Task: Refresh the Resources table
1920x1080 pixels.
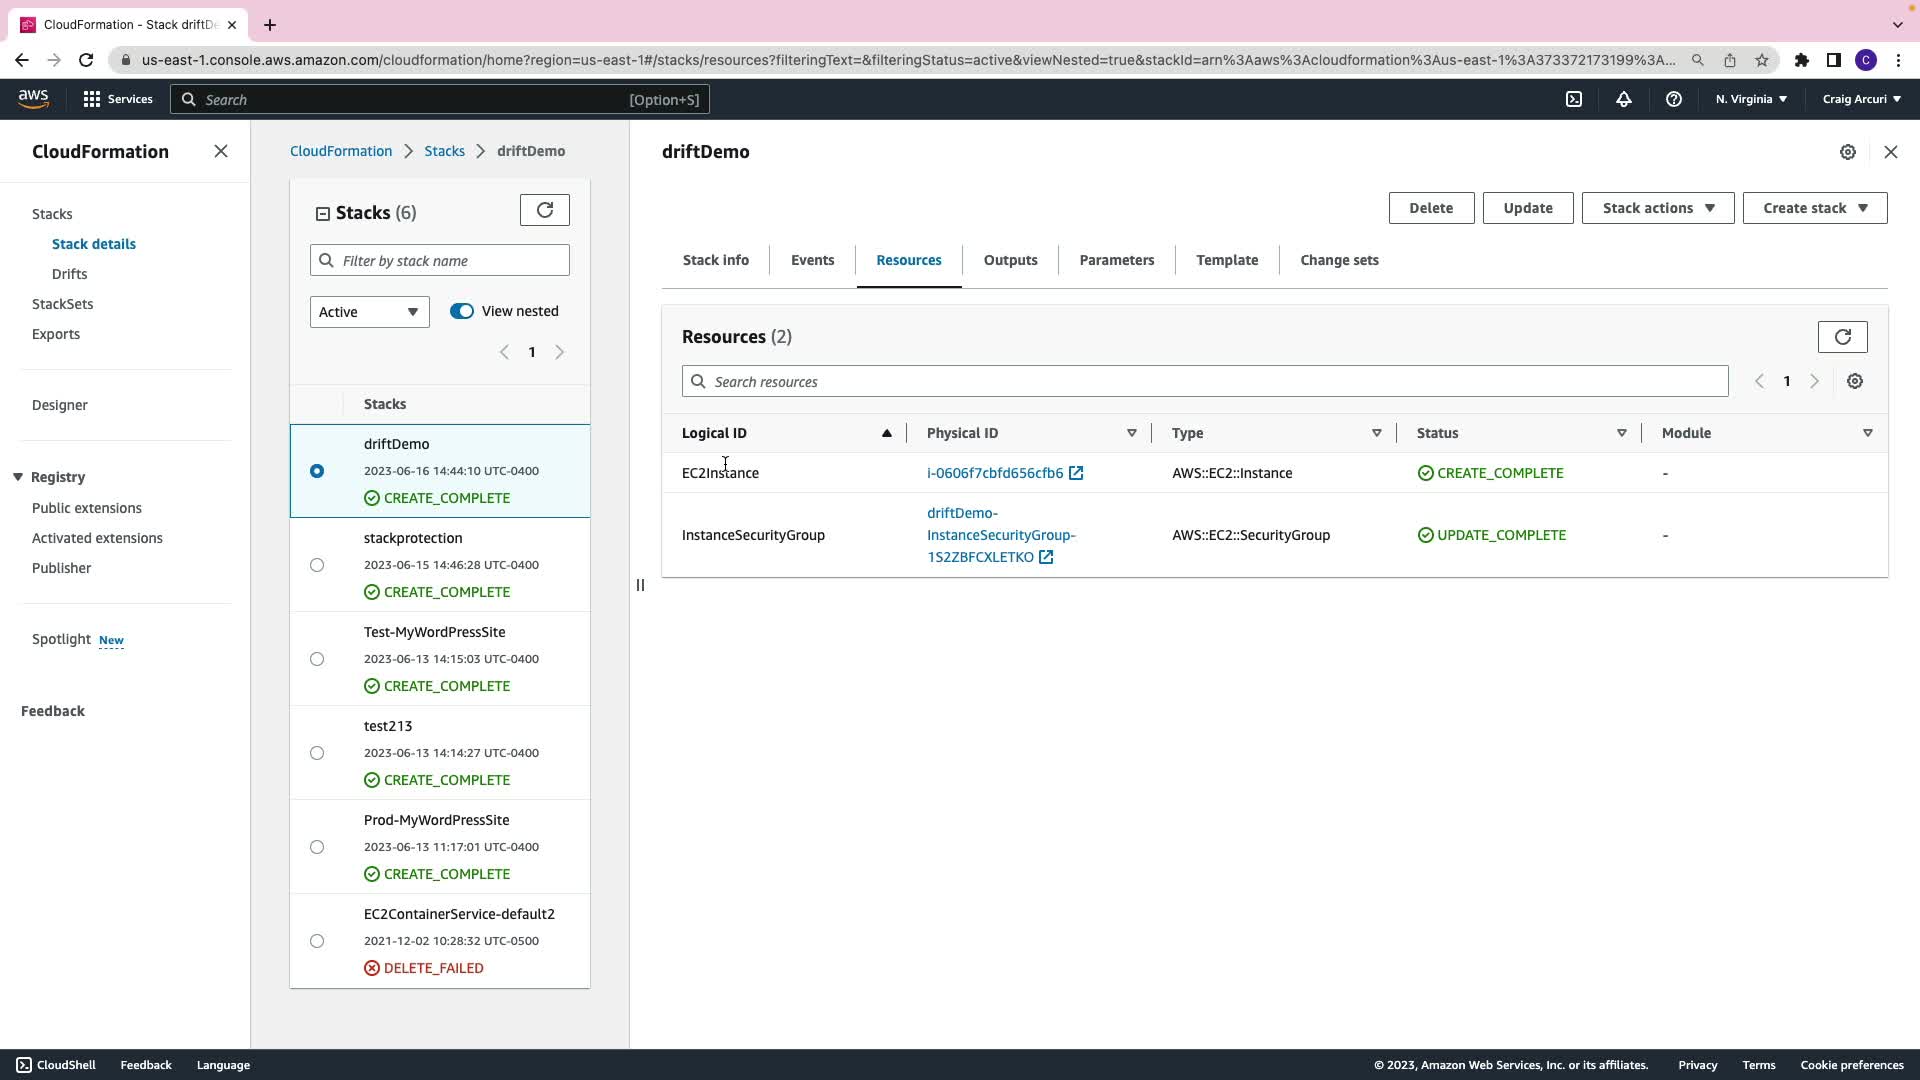Action: coord(1842,337)
